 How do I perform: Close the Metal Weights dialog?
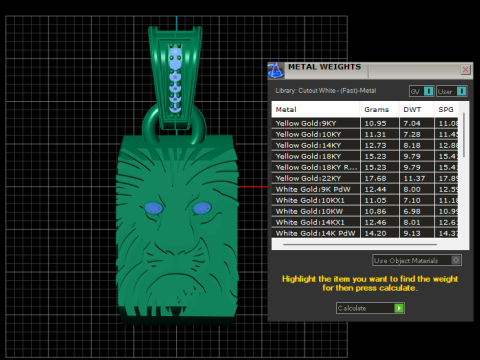(465, 70)
